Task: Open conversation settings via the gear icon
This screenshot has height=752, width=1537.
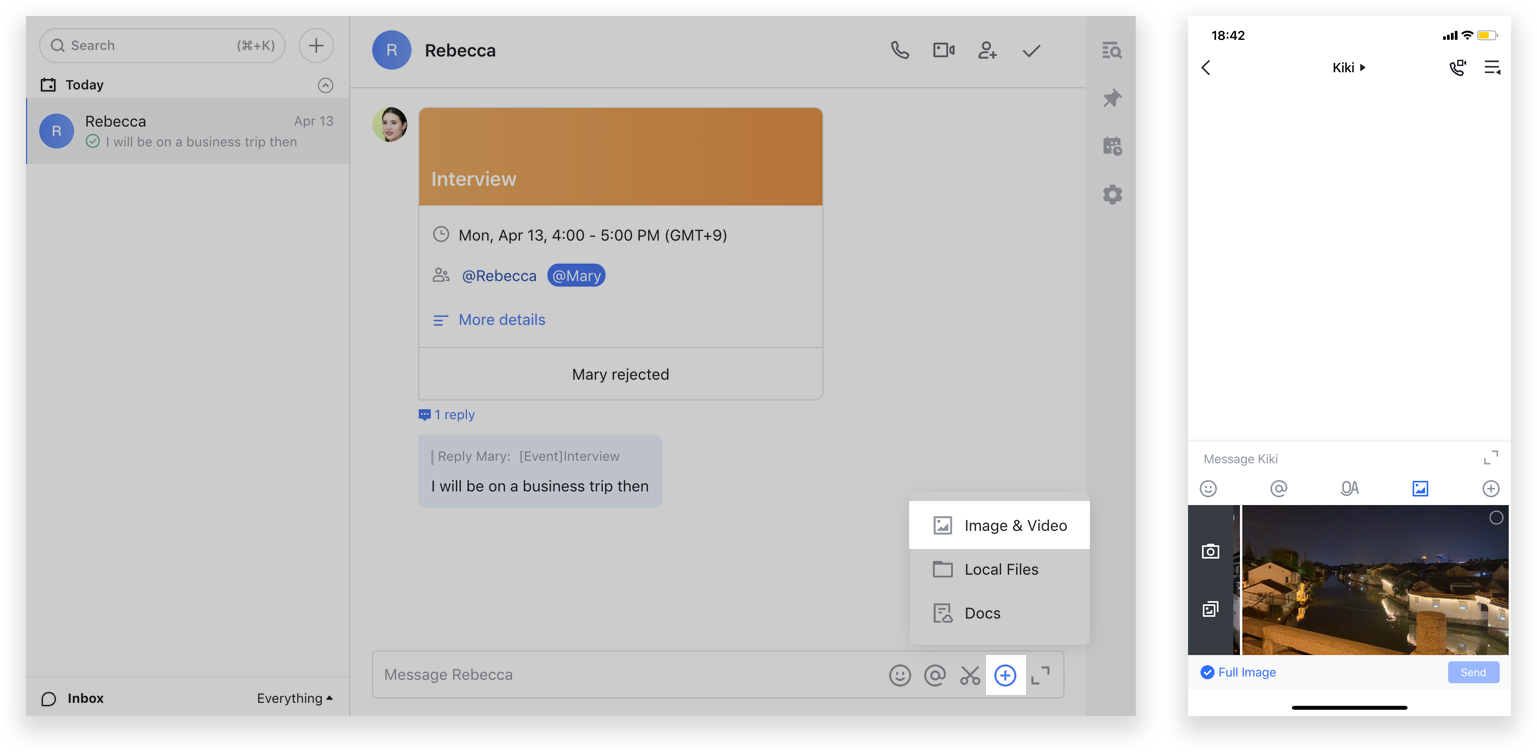Action: (1111, 194)
